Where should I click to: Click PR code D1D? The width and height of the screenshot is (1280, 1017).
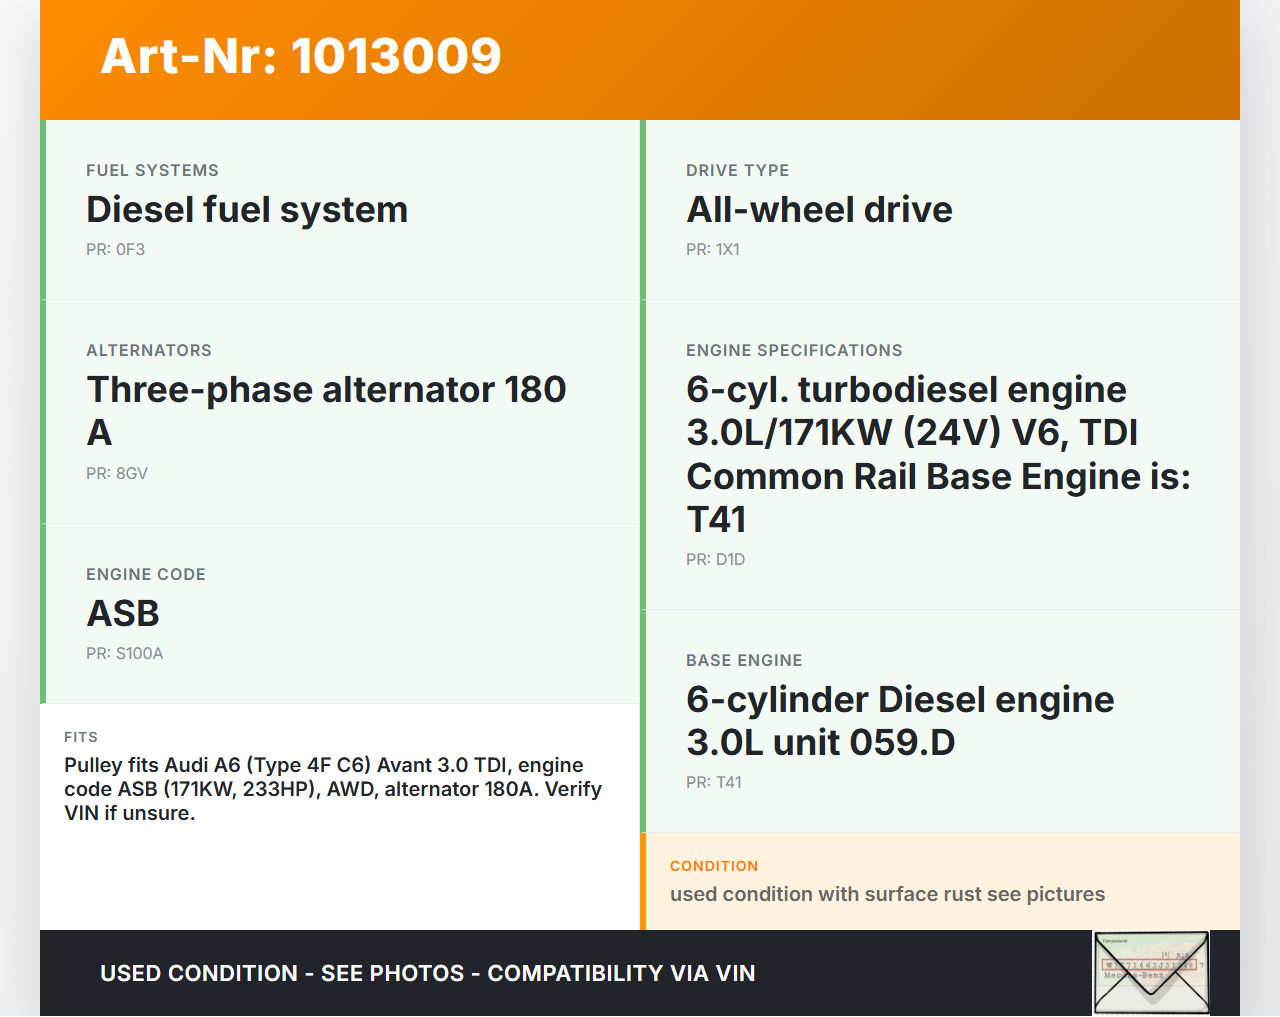[715, 560]
